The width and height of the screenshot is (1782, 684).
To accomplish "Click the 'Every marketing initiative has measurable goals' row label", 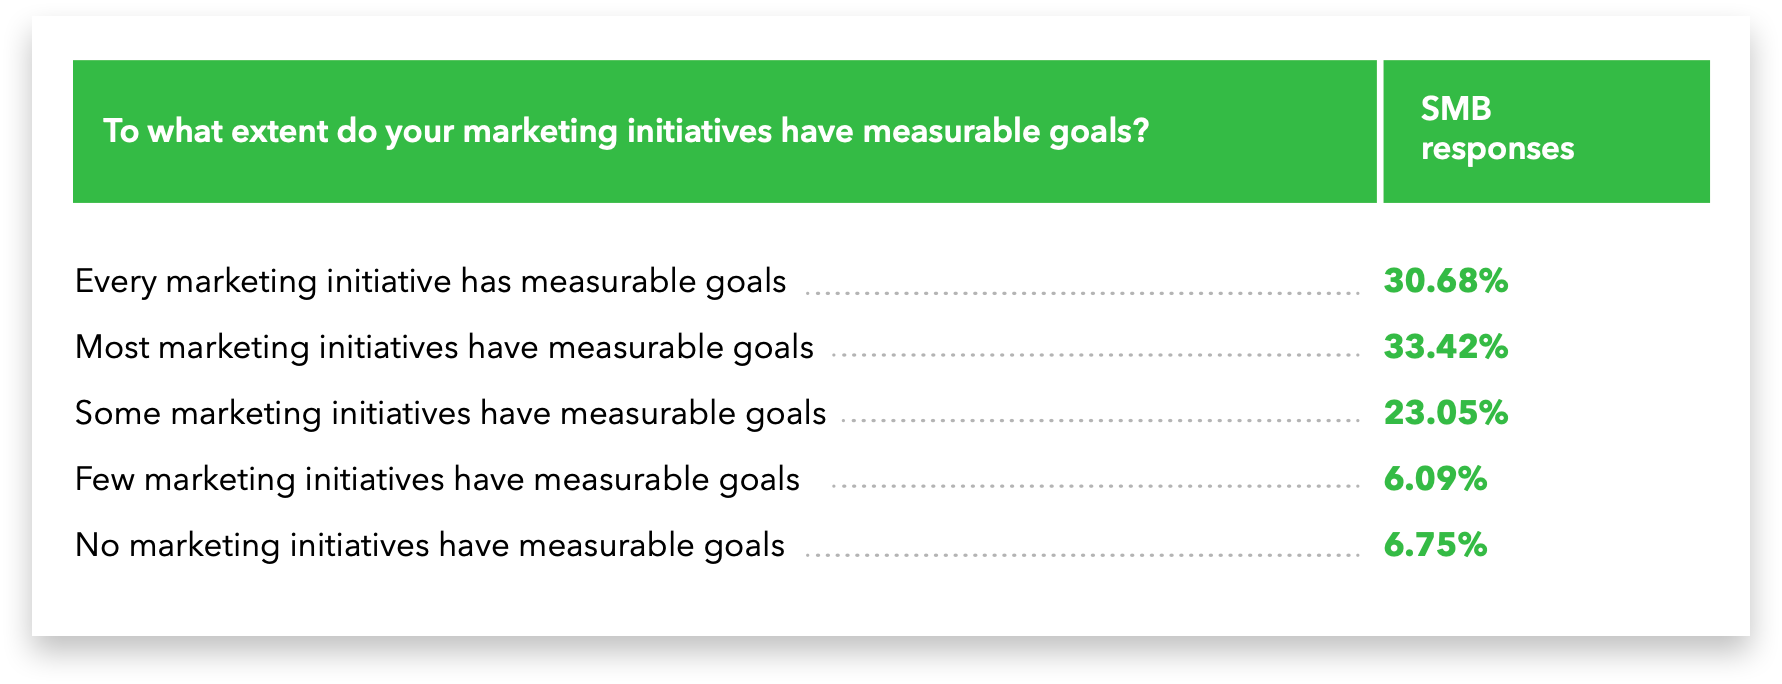I will (430, 282).
